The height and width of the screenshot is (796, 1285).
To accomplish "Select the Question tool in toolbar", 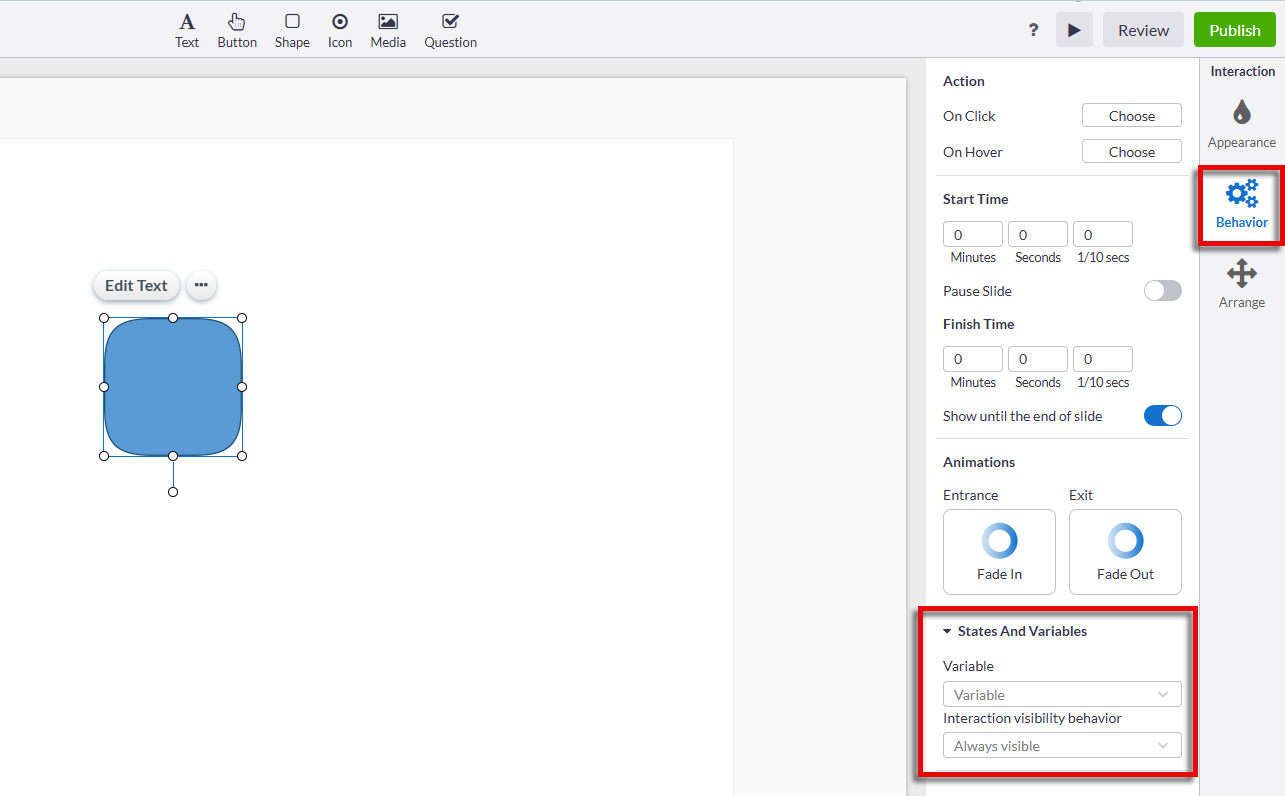I will point(450,31).
